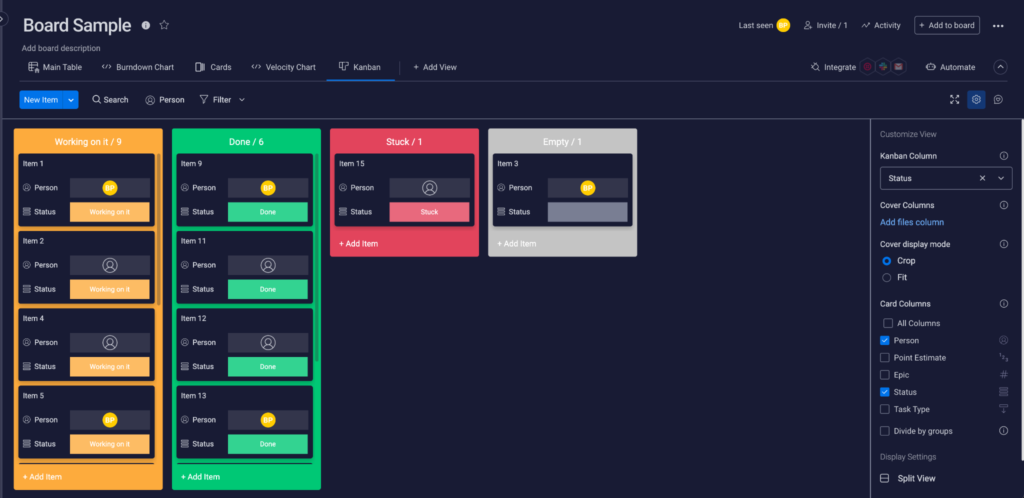
Task: Click the Stuck status label on Item 15
Action: click(429, 212)
